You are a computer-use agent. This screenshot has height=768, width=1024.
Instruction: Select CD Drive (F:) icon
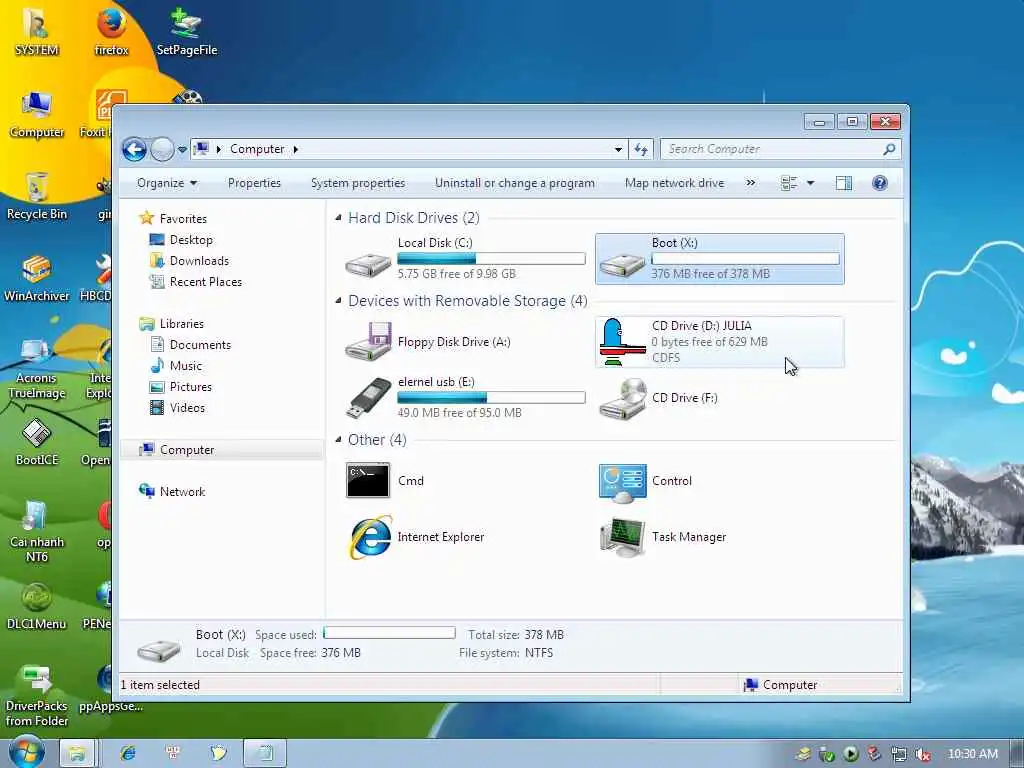[622, 399]
